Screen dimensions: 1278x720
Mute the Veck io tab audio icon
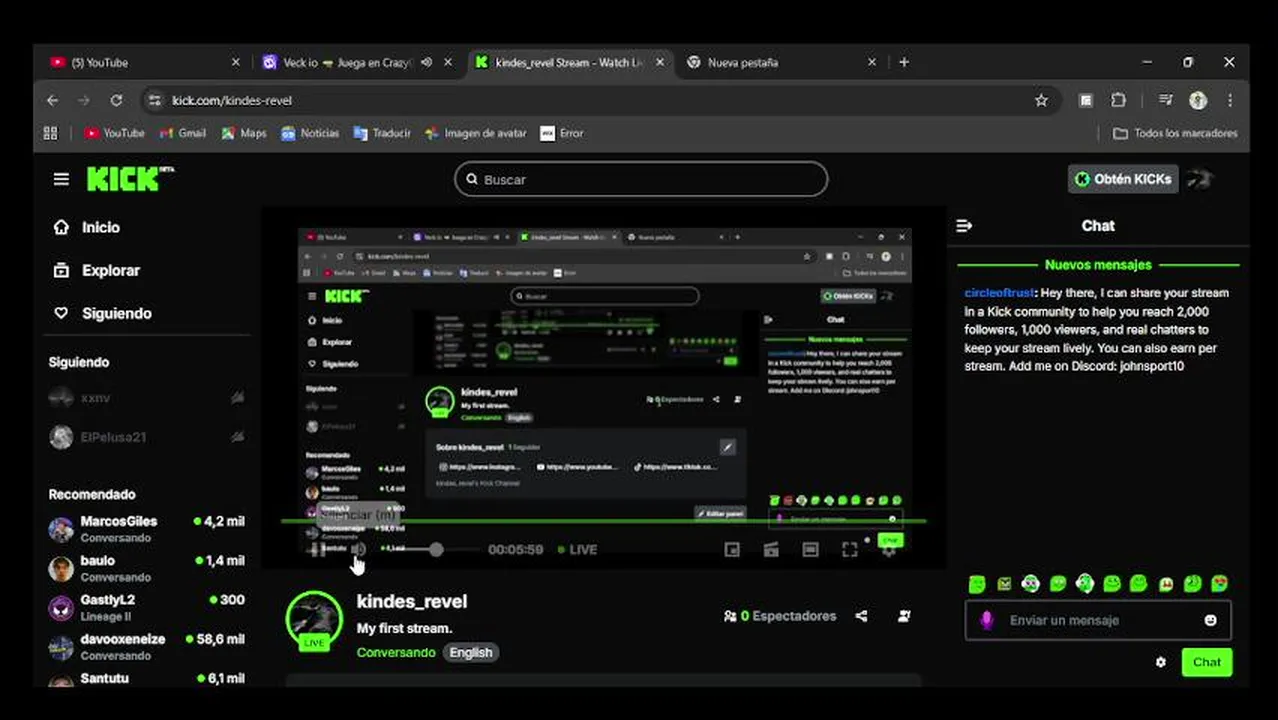[x=426, y=62]
